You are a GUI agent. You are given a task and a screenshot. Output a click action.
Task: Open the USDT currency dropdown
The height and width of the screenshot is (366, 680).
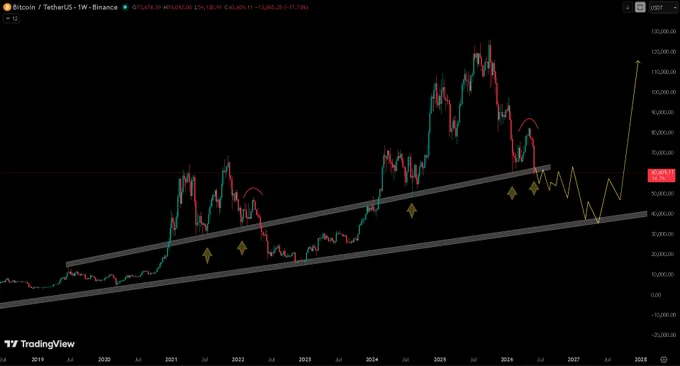663,7
